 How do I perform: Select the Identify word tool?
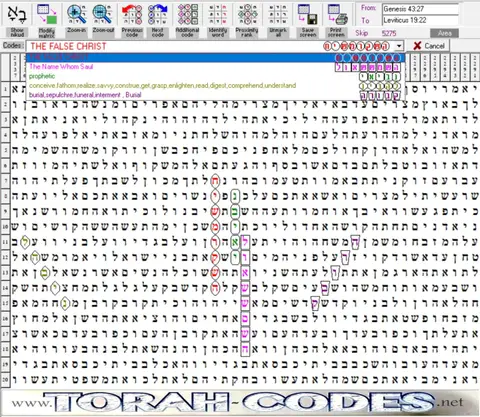pyautogui.click(x=217, y=14)
